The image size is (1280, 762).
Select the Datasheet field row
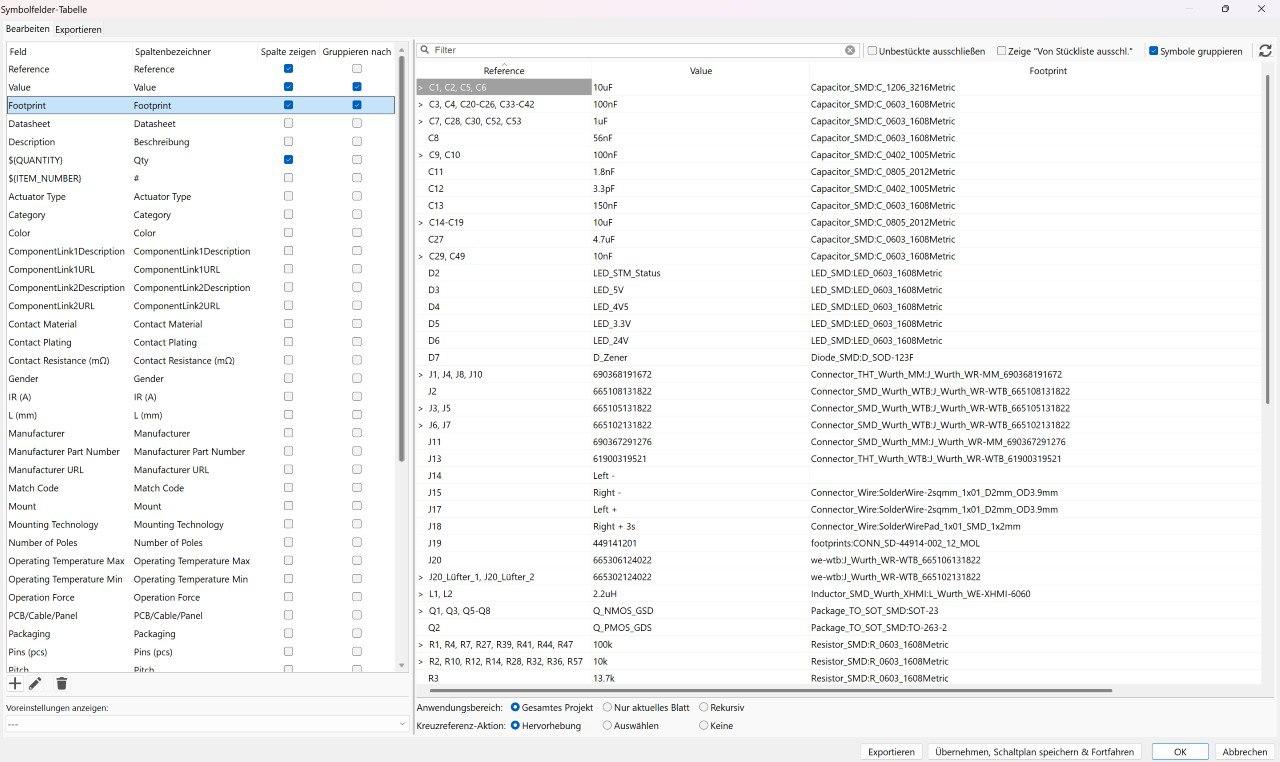point(200,124)
